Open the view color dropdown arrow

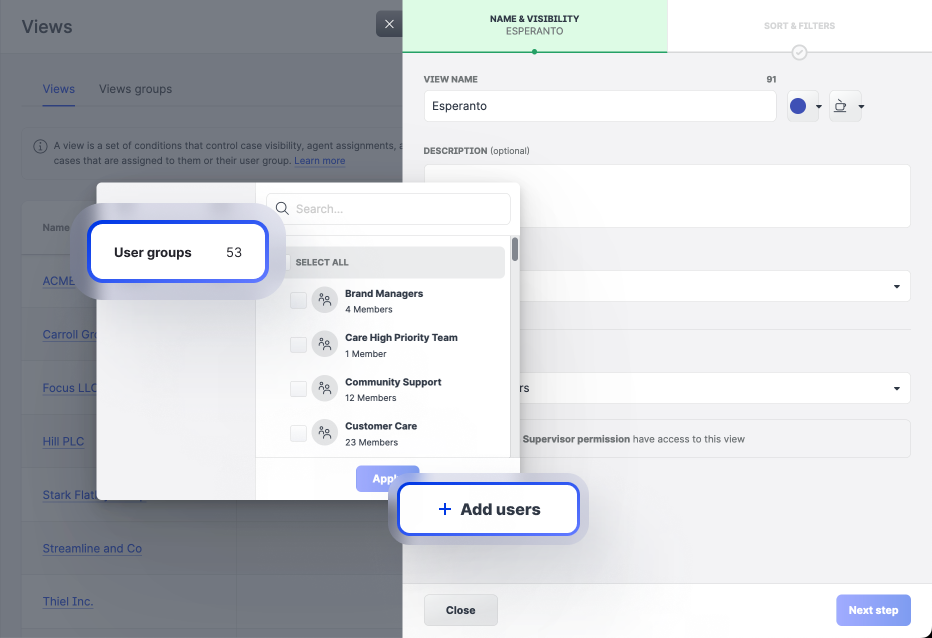click(819, 107)
